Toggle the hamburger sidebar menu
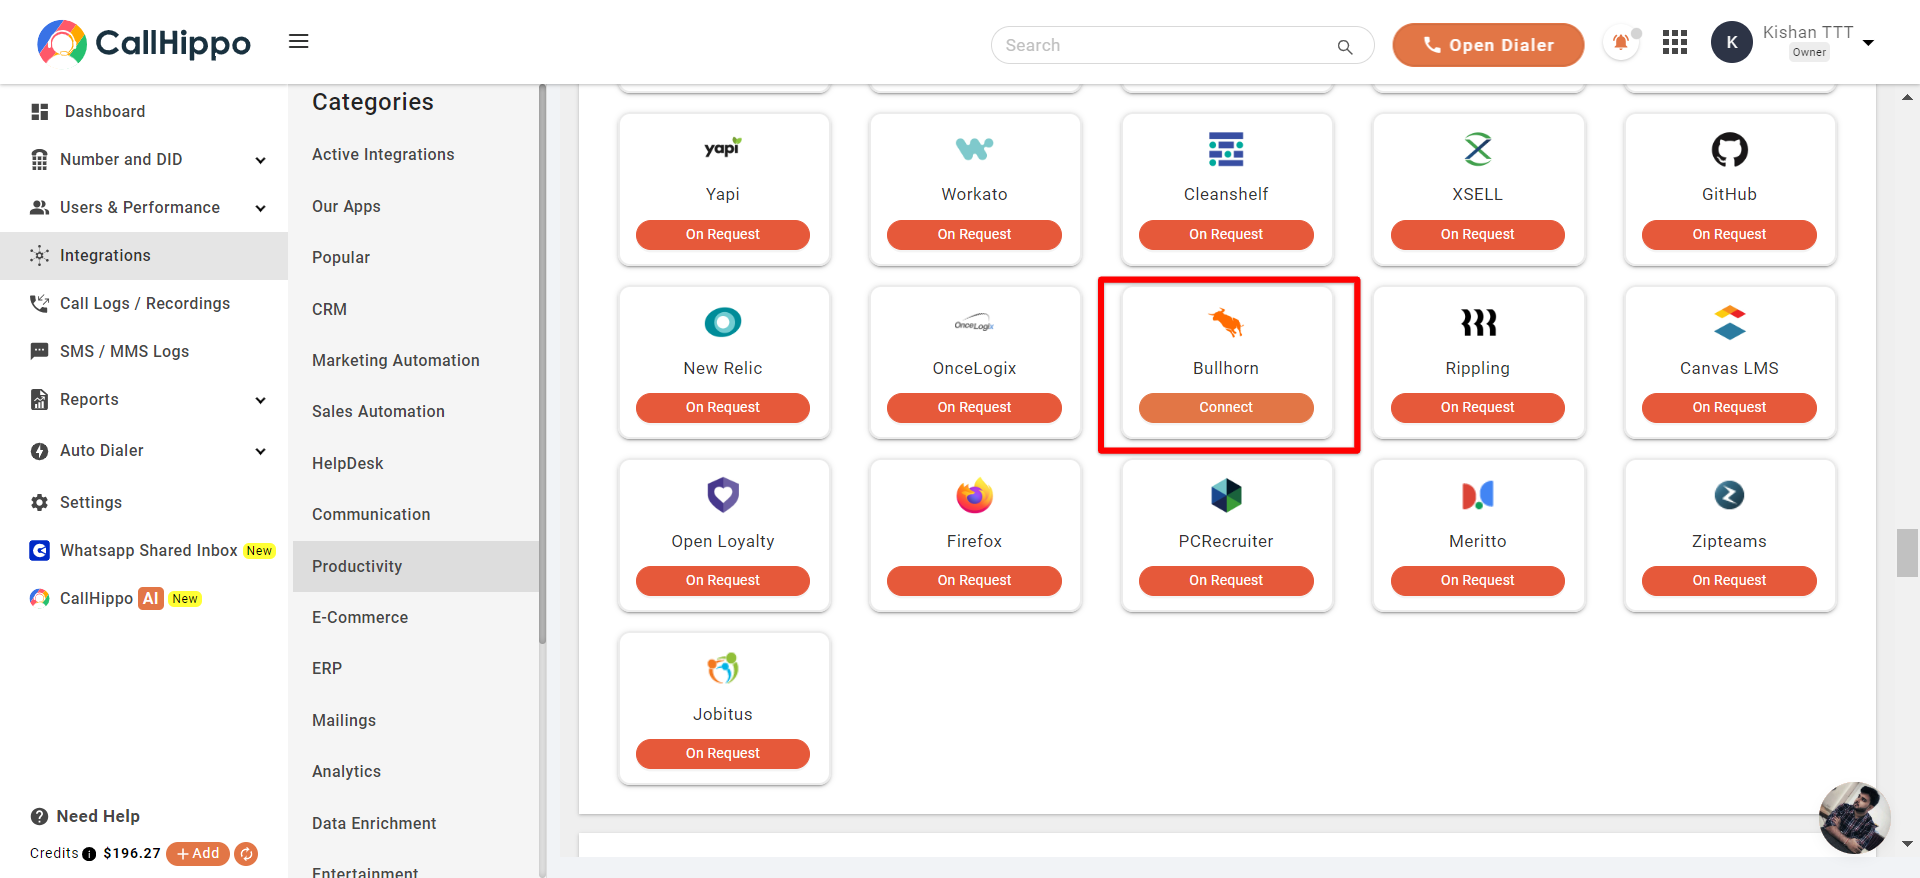1920x878 pixels. point(298,41)
